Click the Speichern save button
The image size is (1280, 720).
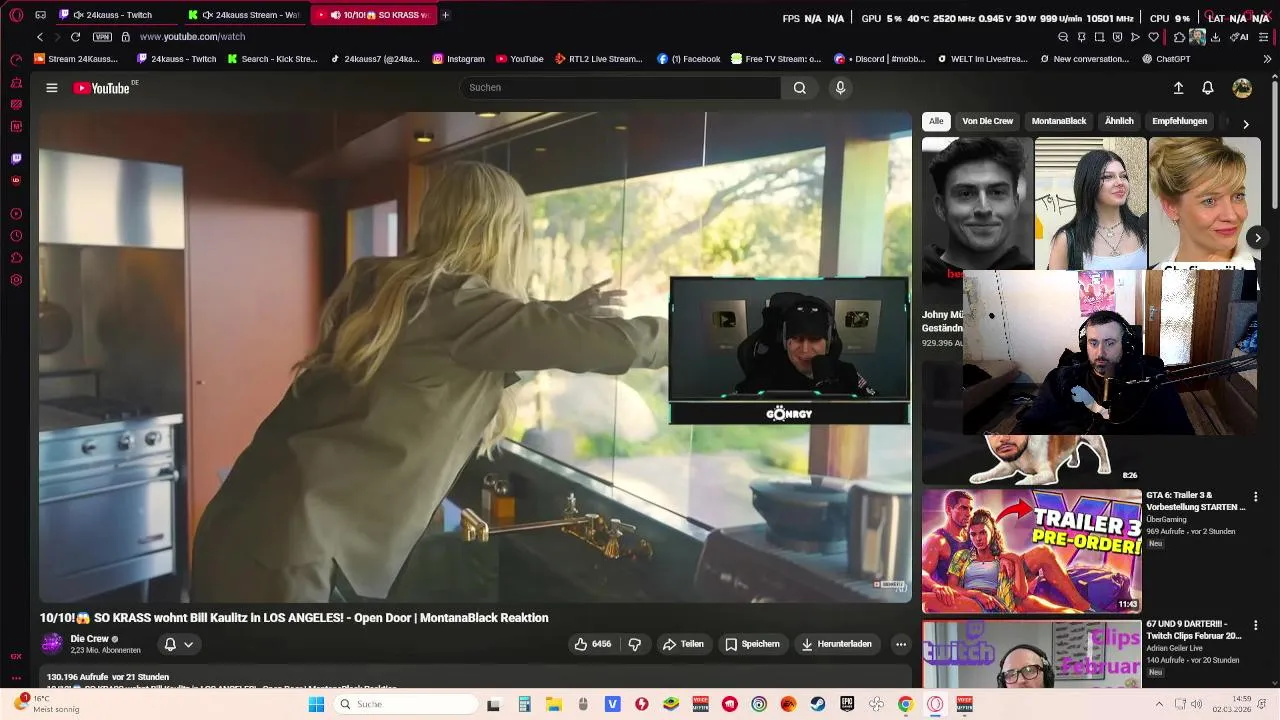752,644
